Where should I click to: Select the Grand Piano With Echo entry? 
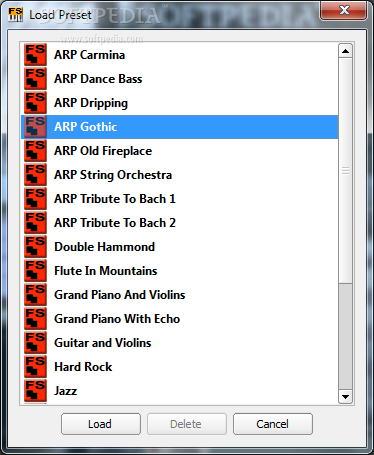179,319
